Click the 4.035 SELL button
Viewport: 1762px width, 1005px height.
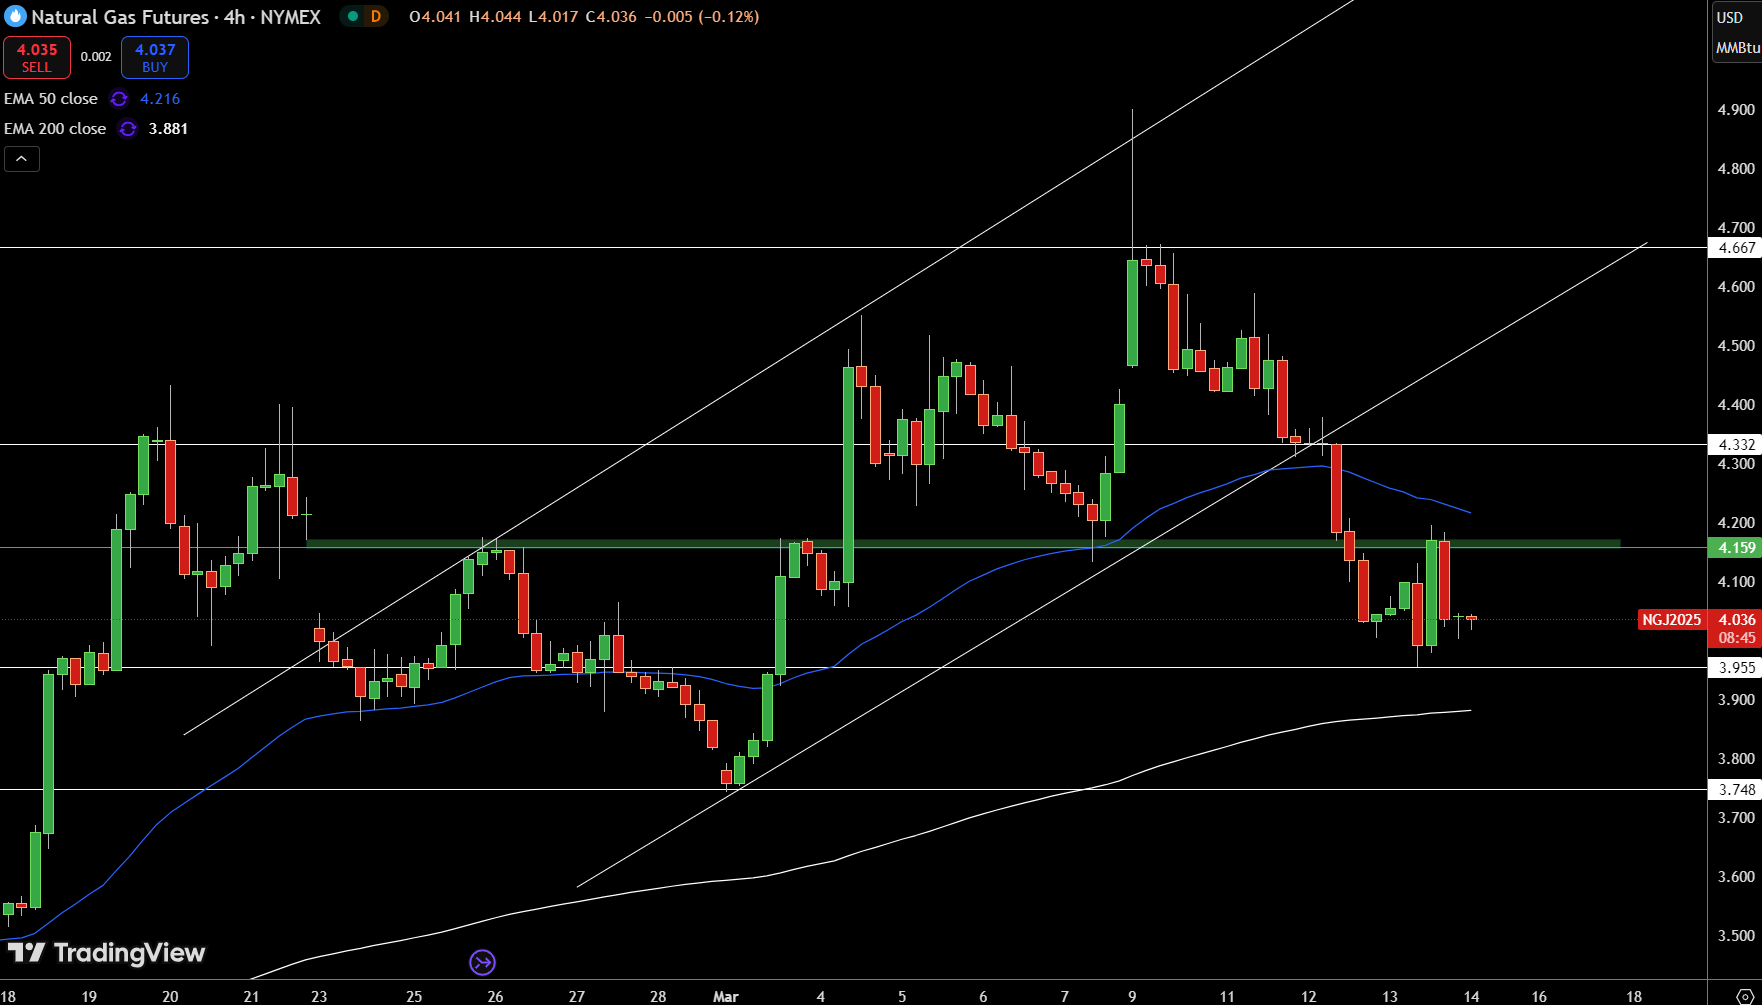(x=37, y=58)
